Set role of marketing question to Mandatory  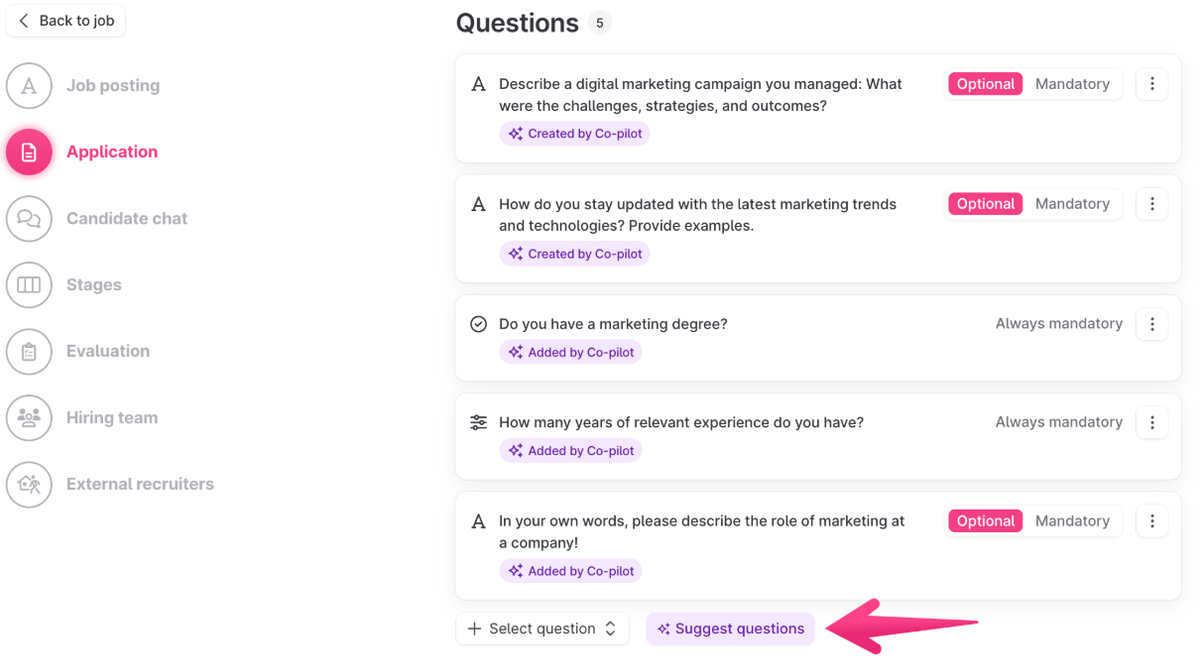click(x=1072, y=521)
